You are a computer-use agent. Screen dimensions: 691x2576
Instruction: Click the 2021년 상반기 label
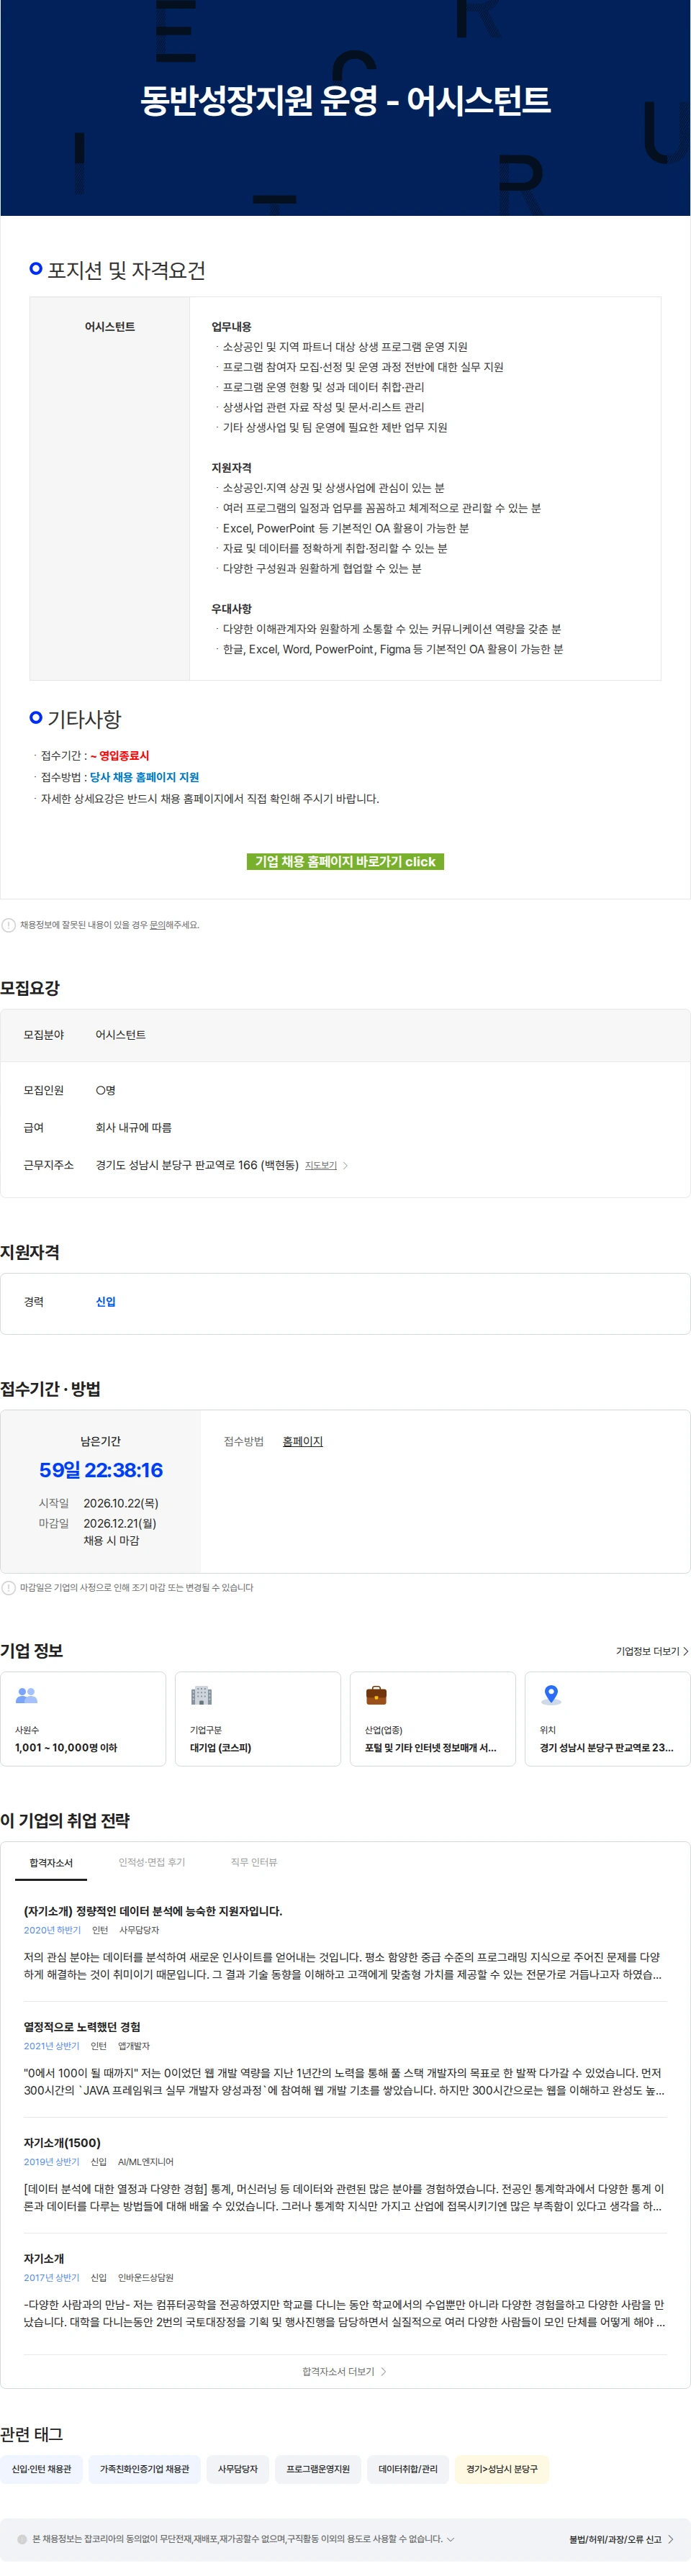click(52, 2046)
